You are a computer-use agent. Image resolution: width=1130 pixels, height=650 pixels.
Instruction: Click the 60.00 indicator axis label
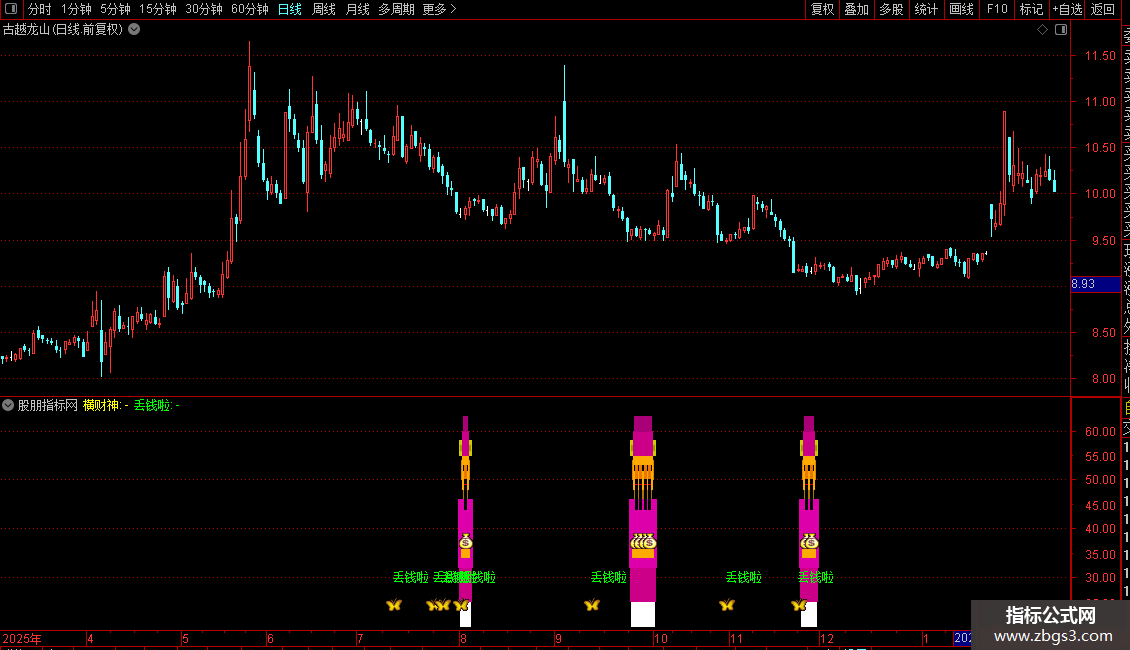[x=1100, y=432]
